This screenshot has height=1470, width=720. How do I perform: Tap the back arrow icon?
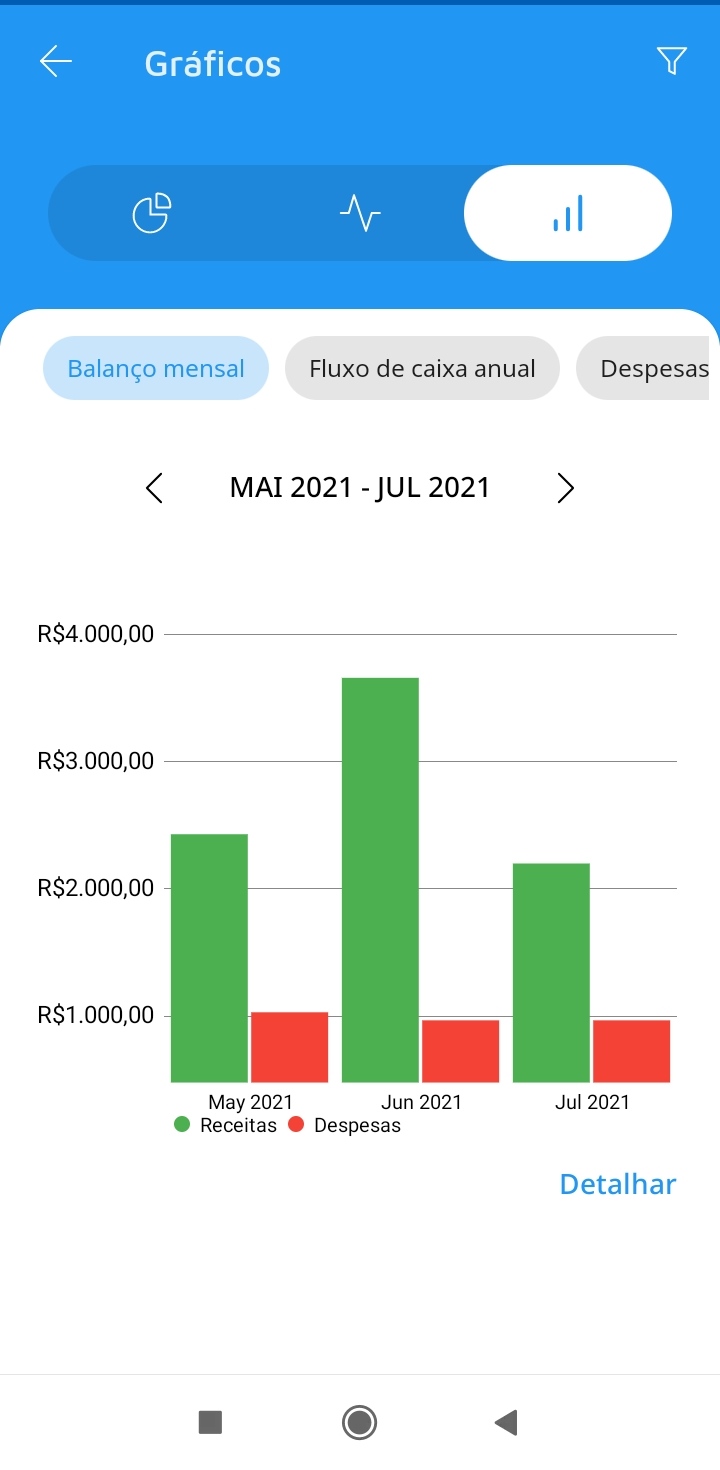click(56, 62)
